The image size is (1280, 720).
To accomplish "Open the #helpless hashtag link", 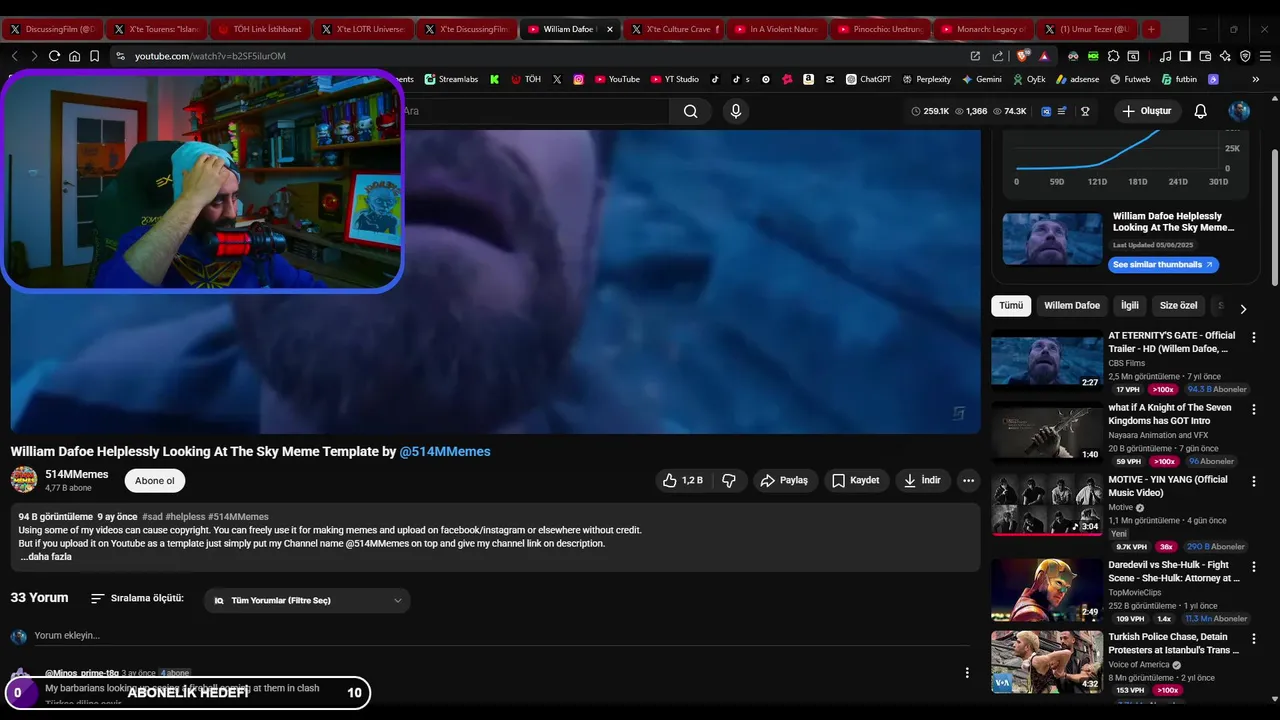I will click(185, 517).
